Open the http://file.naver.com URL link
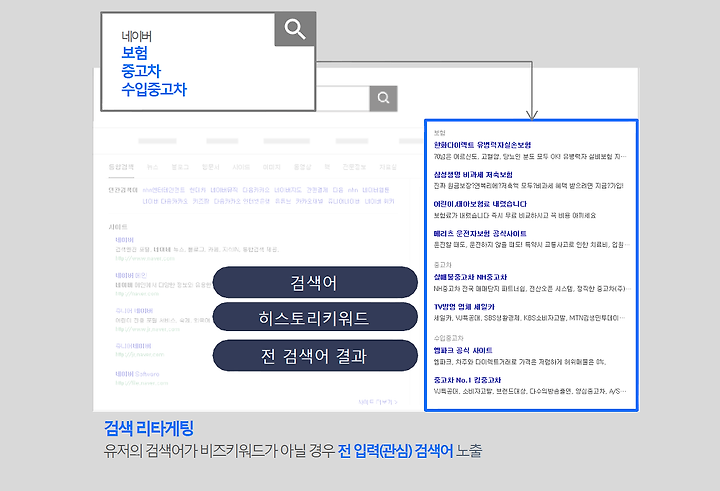The height and width of the screenshot is (491, 720). pos(142,383)
